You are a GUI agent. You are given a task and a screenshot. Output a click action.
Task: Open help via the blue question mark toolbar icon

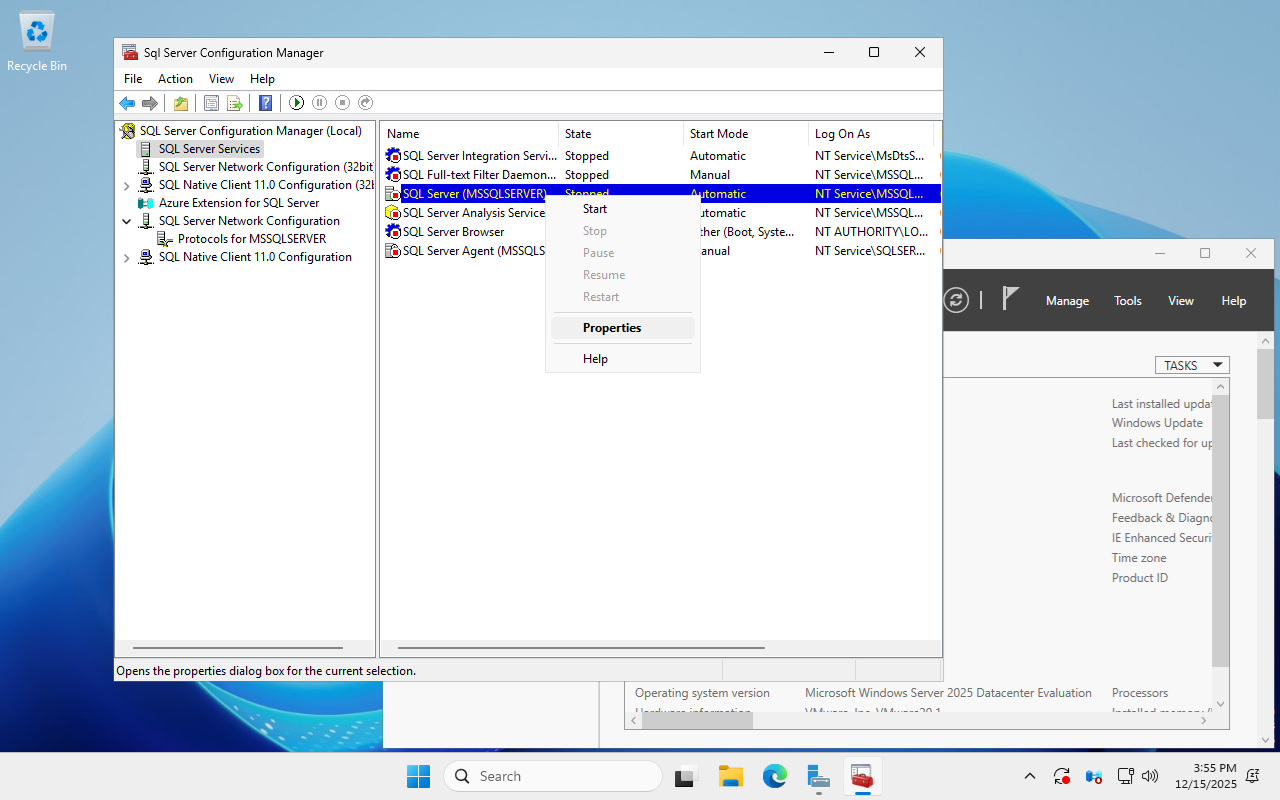pyautogui.click(x=265, y=102)
